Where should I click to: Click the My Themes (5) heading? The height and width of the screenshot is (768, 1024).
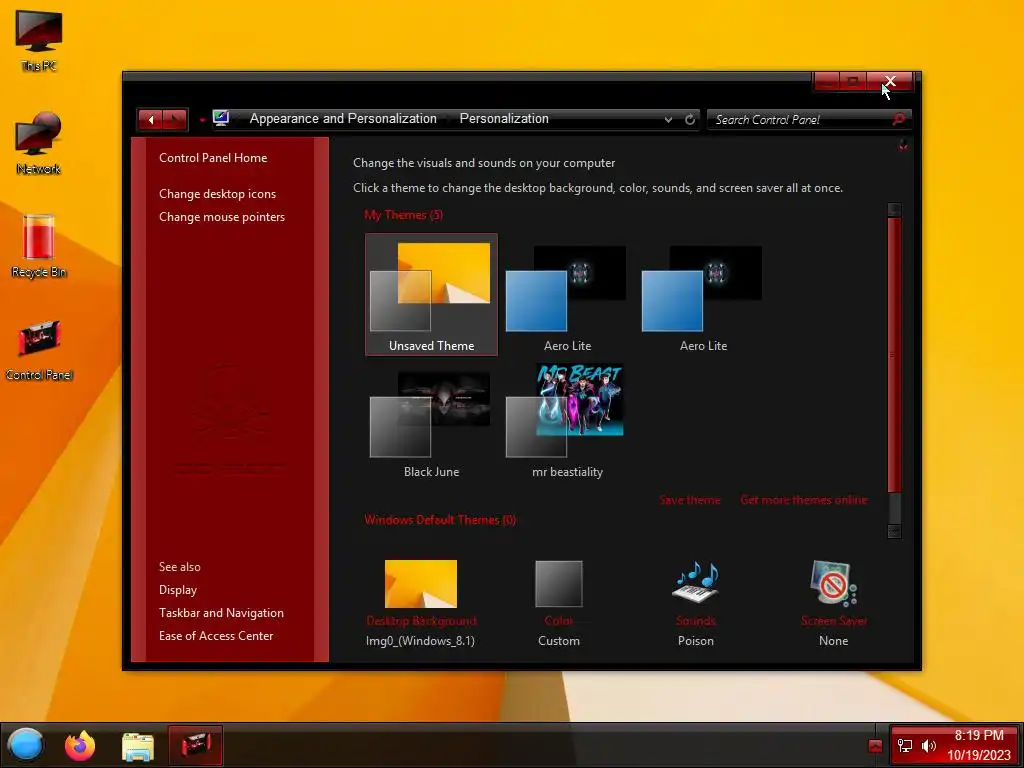tap(404, 215)
